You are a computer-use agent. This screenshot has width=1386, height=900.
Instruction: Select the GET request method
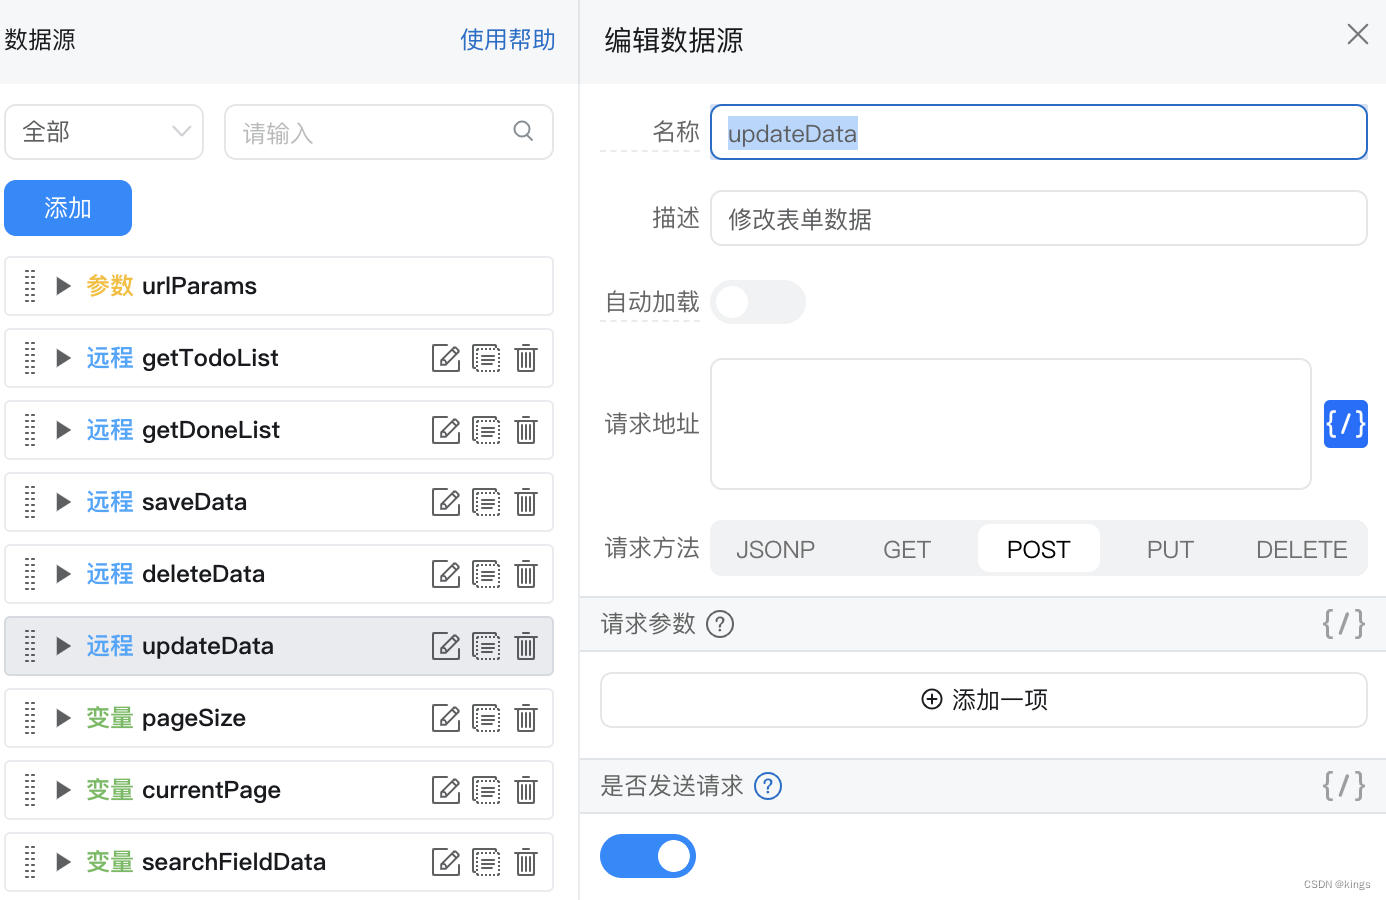click(x=907, y=549)
